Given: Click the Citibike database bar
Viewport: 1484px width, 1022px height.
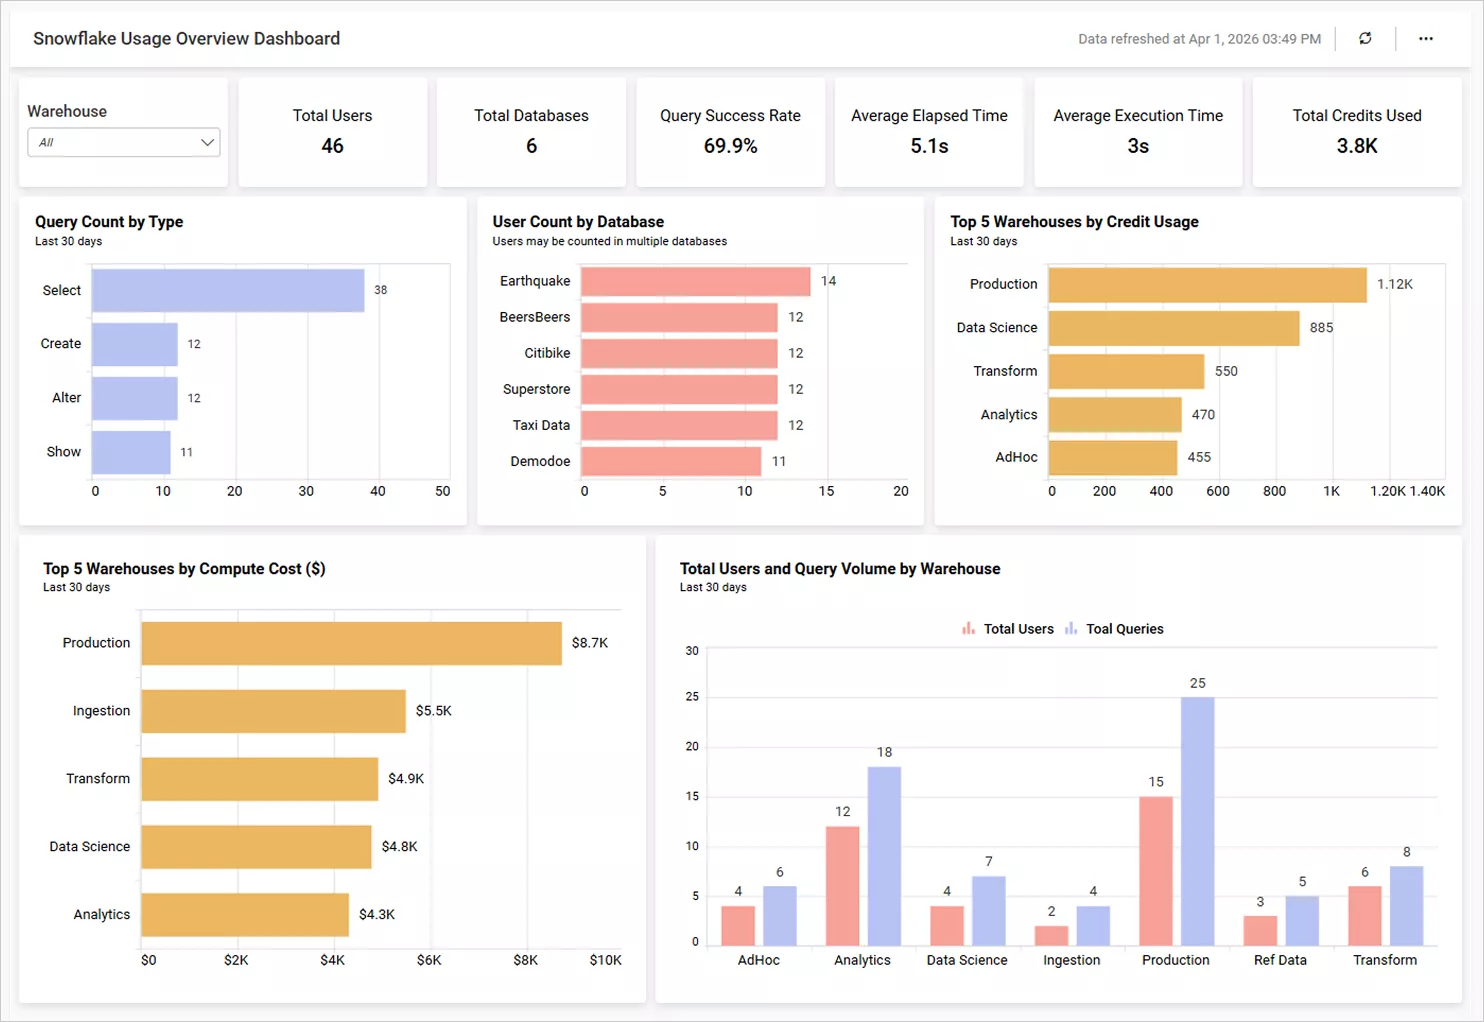Looking at the screenshot, I should (x=680, y=353).
